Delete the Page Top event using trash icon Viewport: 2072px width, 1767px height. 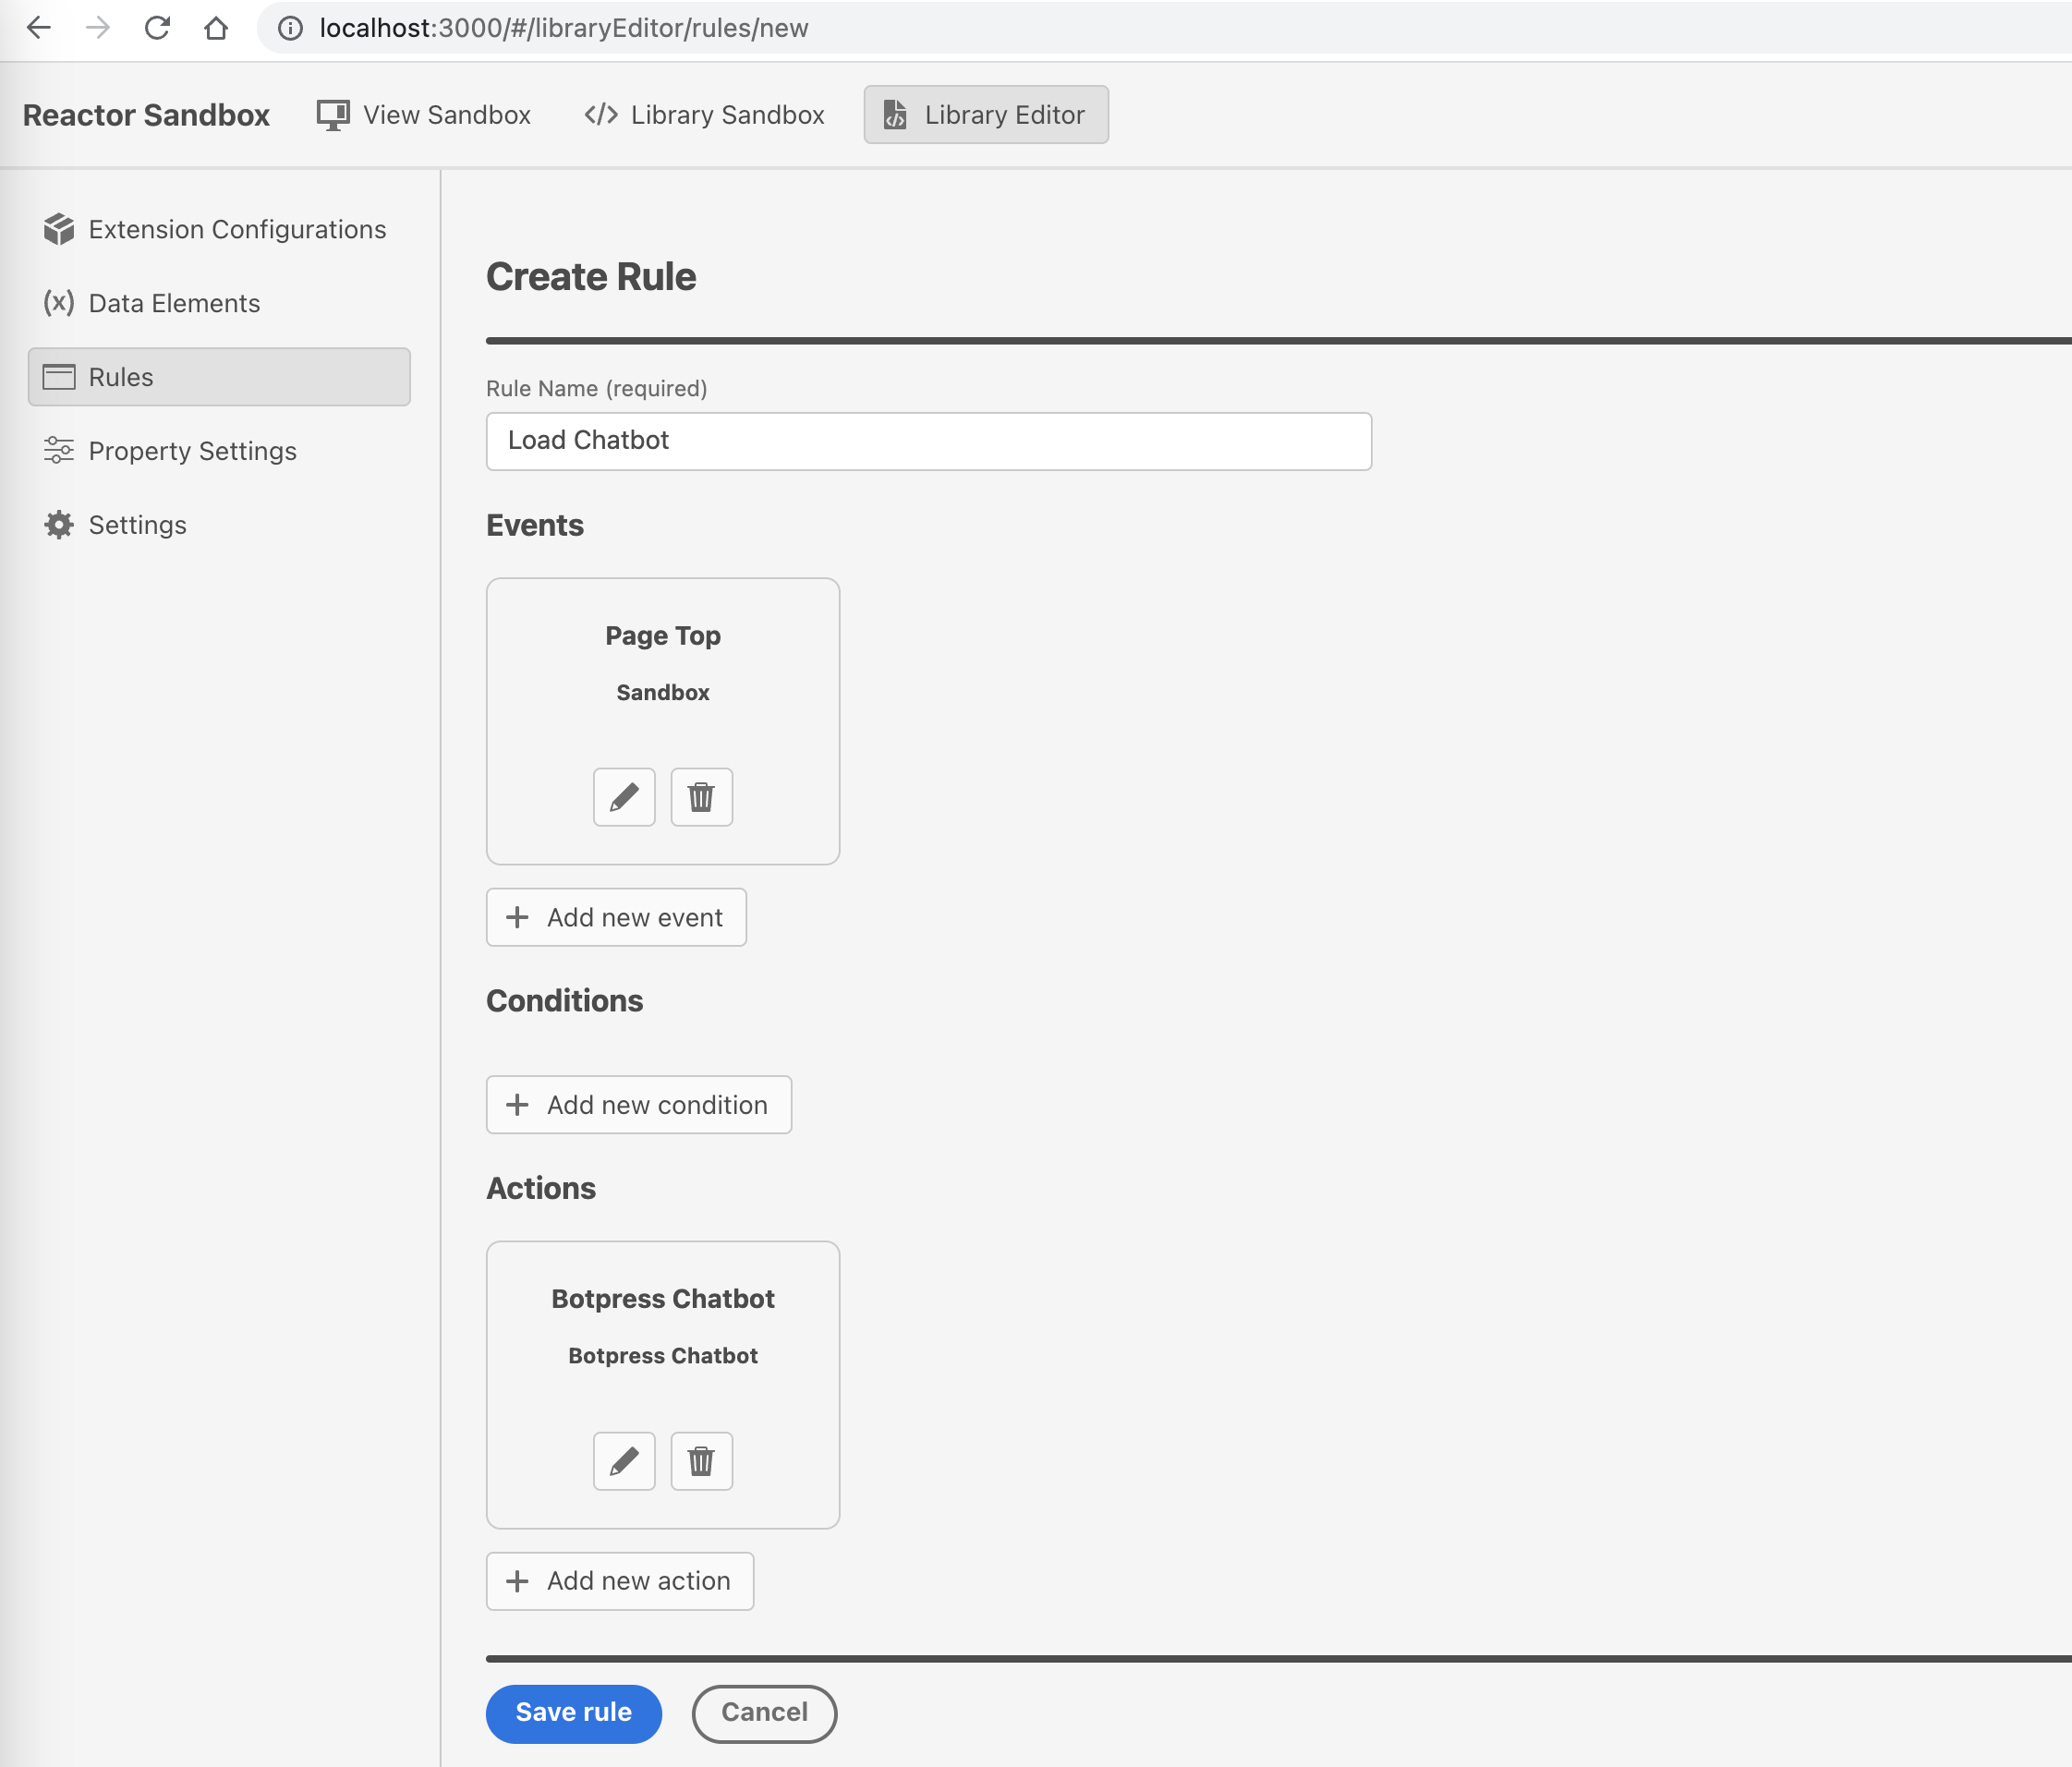pos(701,797)
